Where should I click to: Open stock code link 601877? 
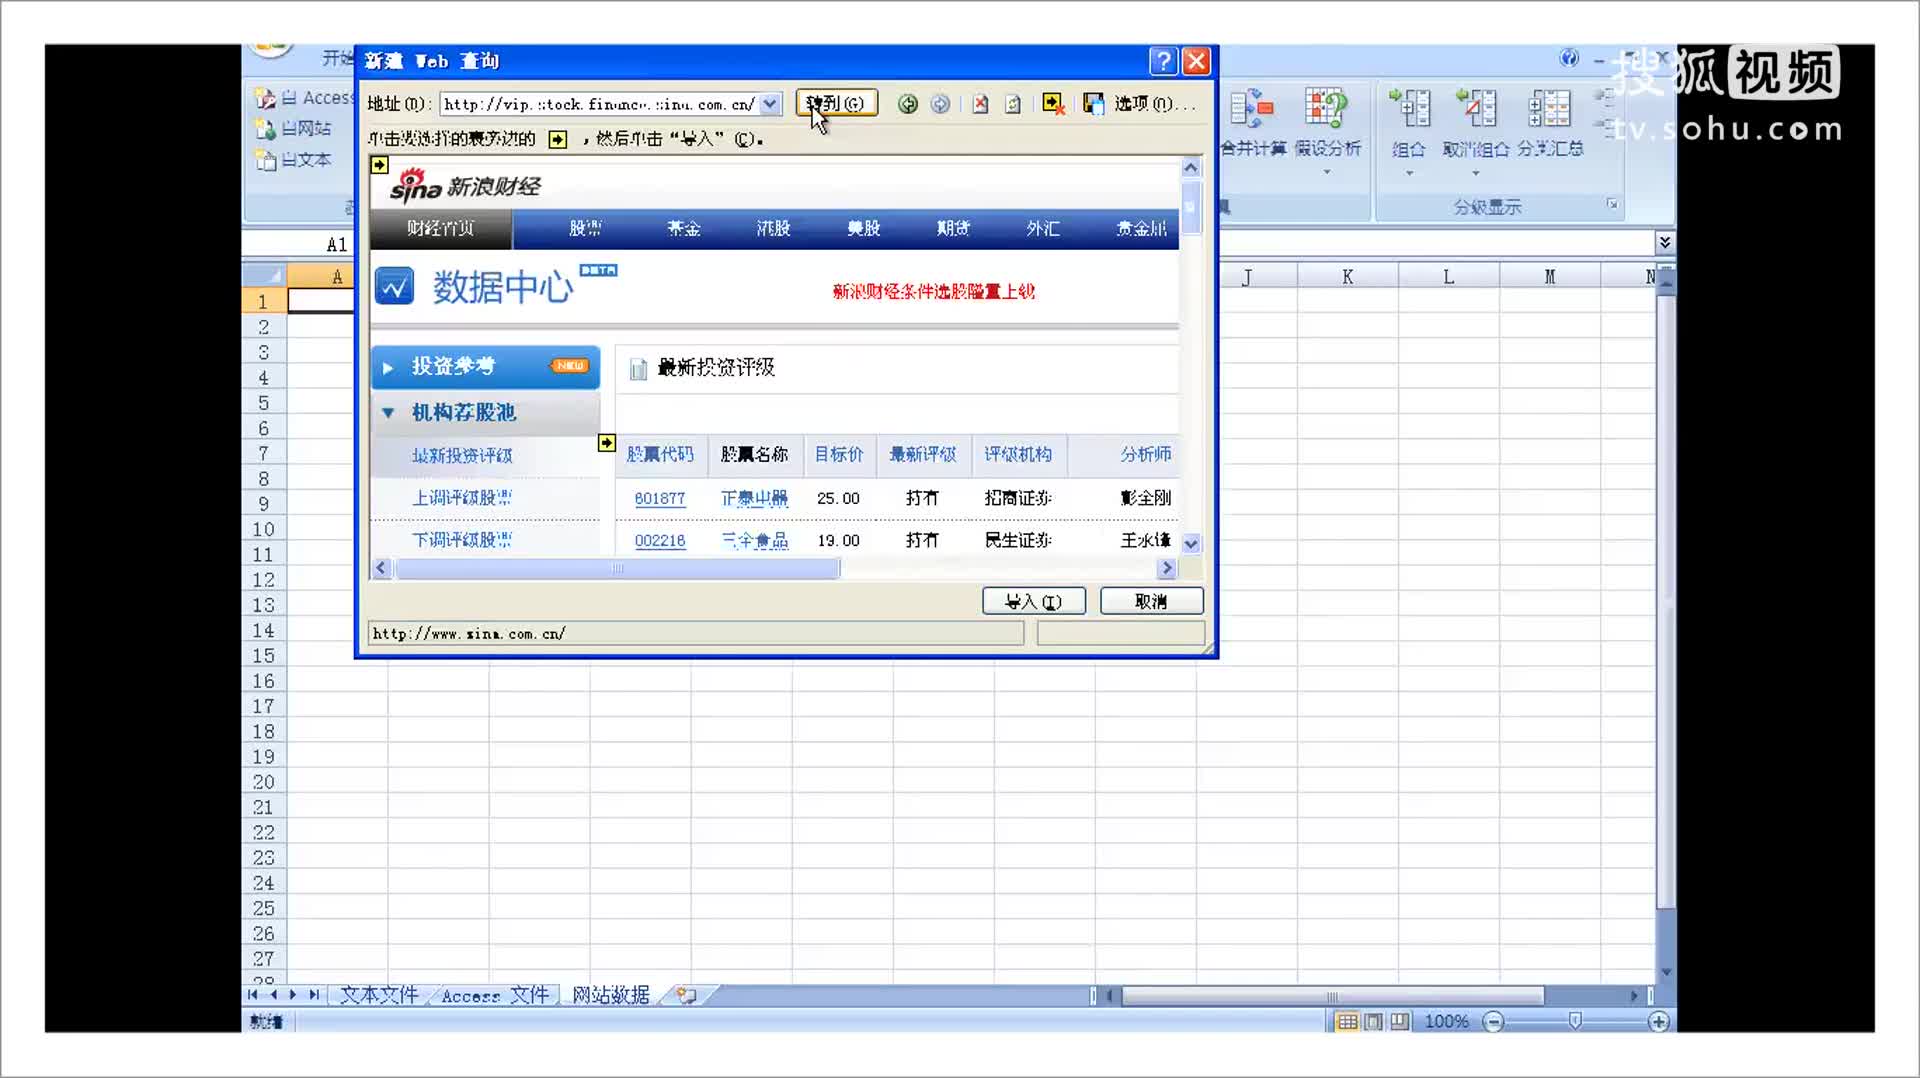tap(660, 498)
